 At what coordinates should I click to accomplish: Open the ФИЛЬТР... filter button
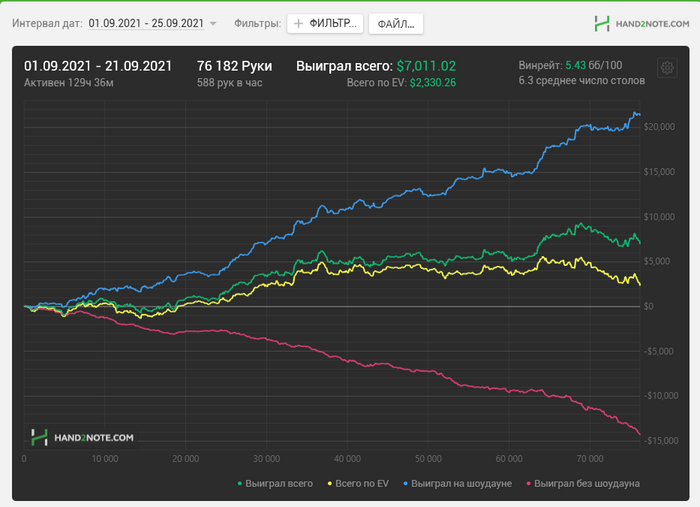325,24
